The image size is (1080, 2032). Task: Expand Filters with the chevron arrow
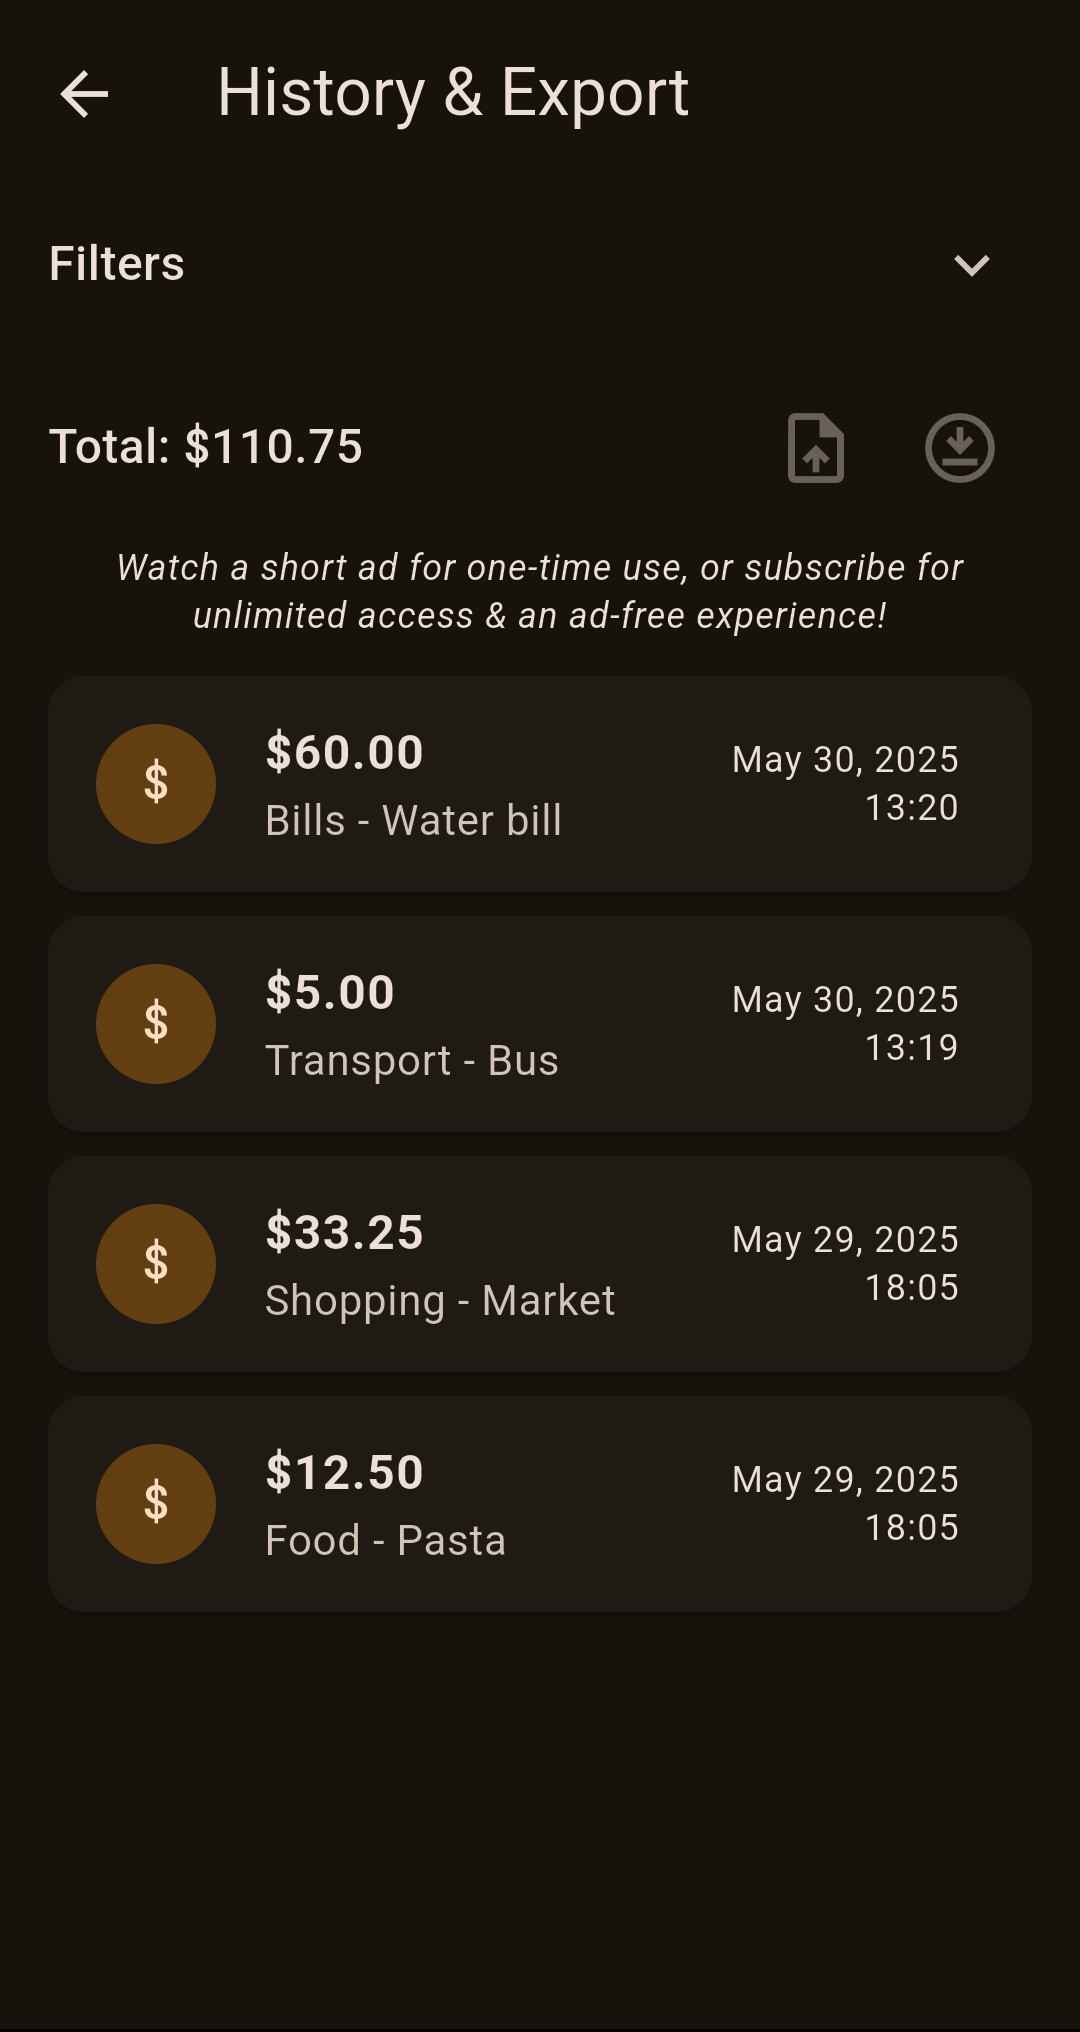pos(971,265)
